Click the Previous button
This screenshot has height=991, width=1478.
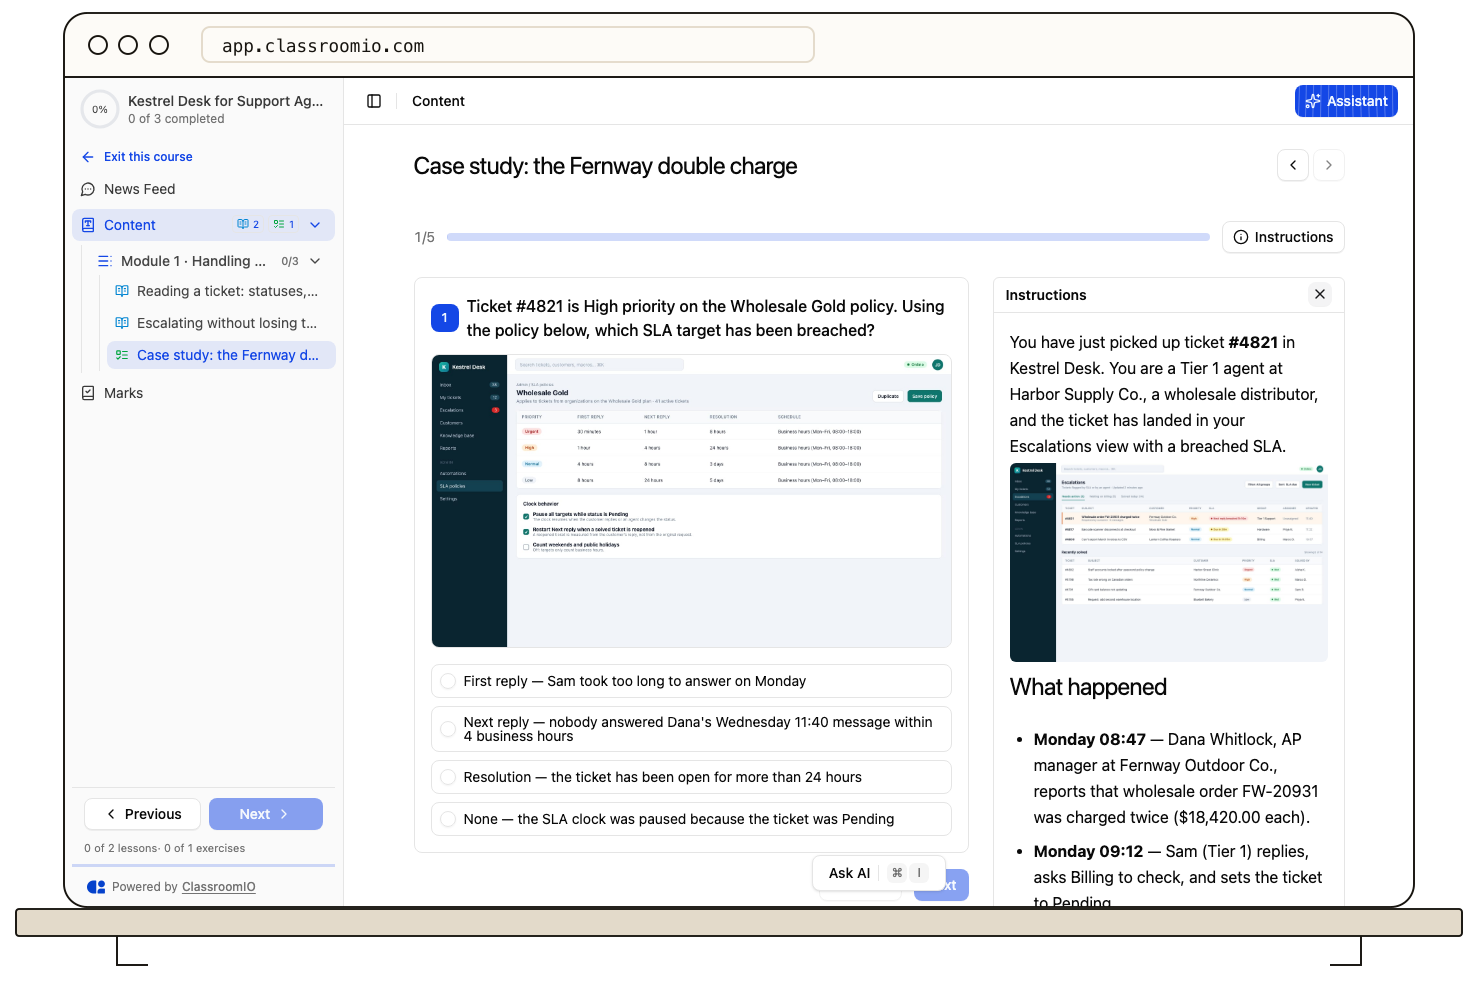tap(143, 814)
